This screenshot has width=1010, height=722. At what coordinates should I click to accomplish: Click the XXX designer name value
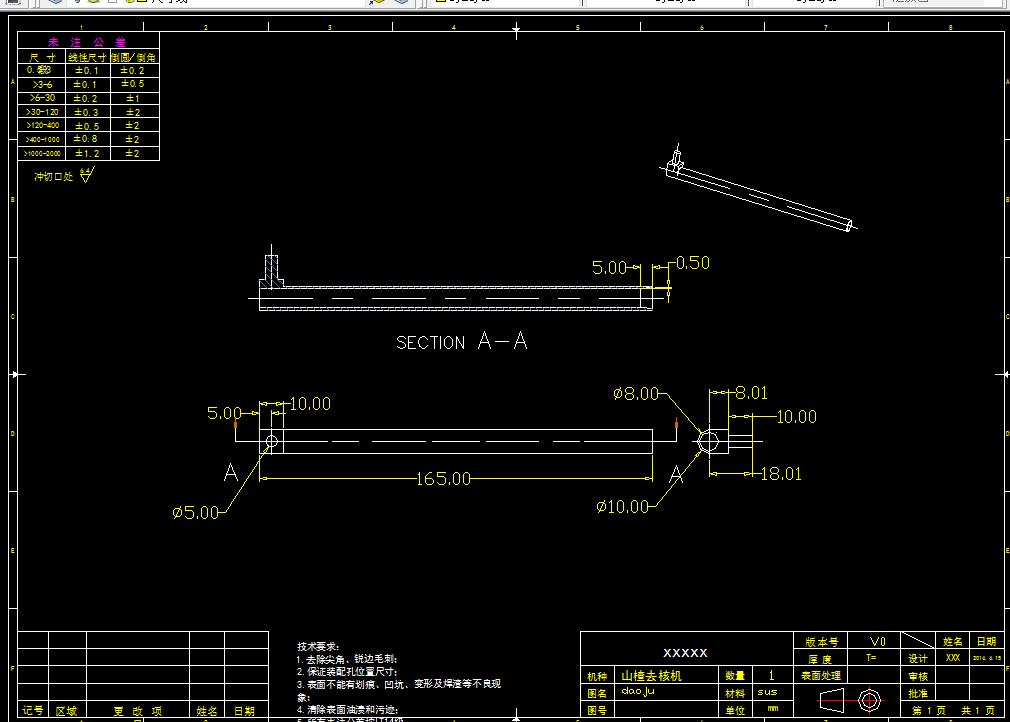coord(953,658)
